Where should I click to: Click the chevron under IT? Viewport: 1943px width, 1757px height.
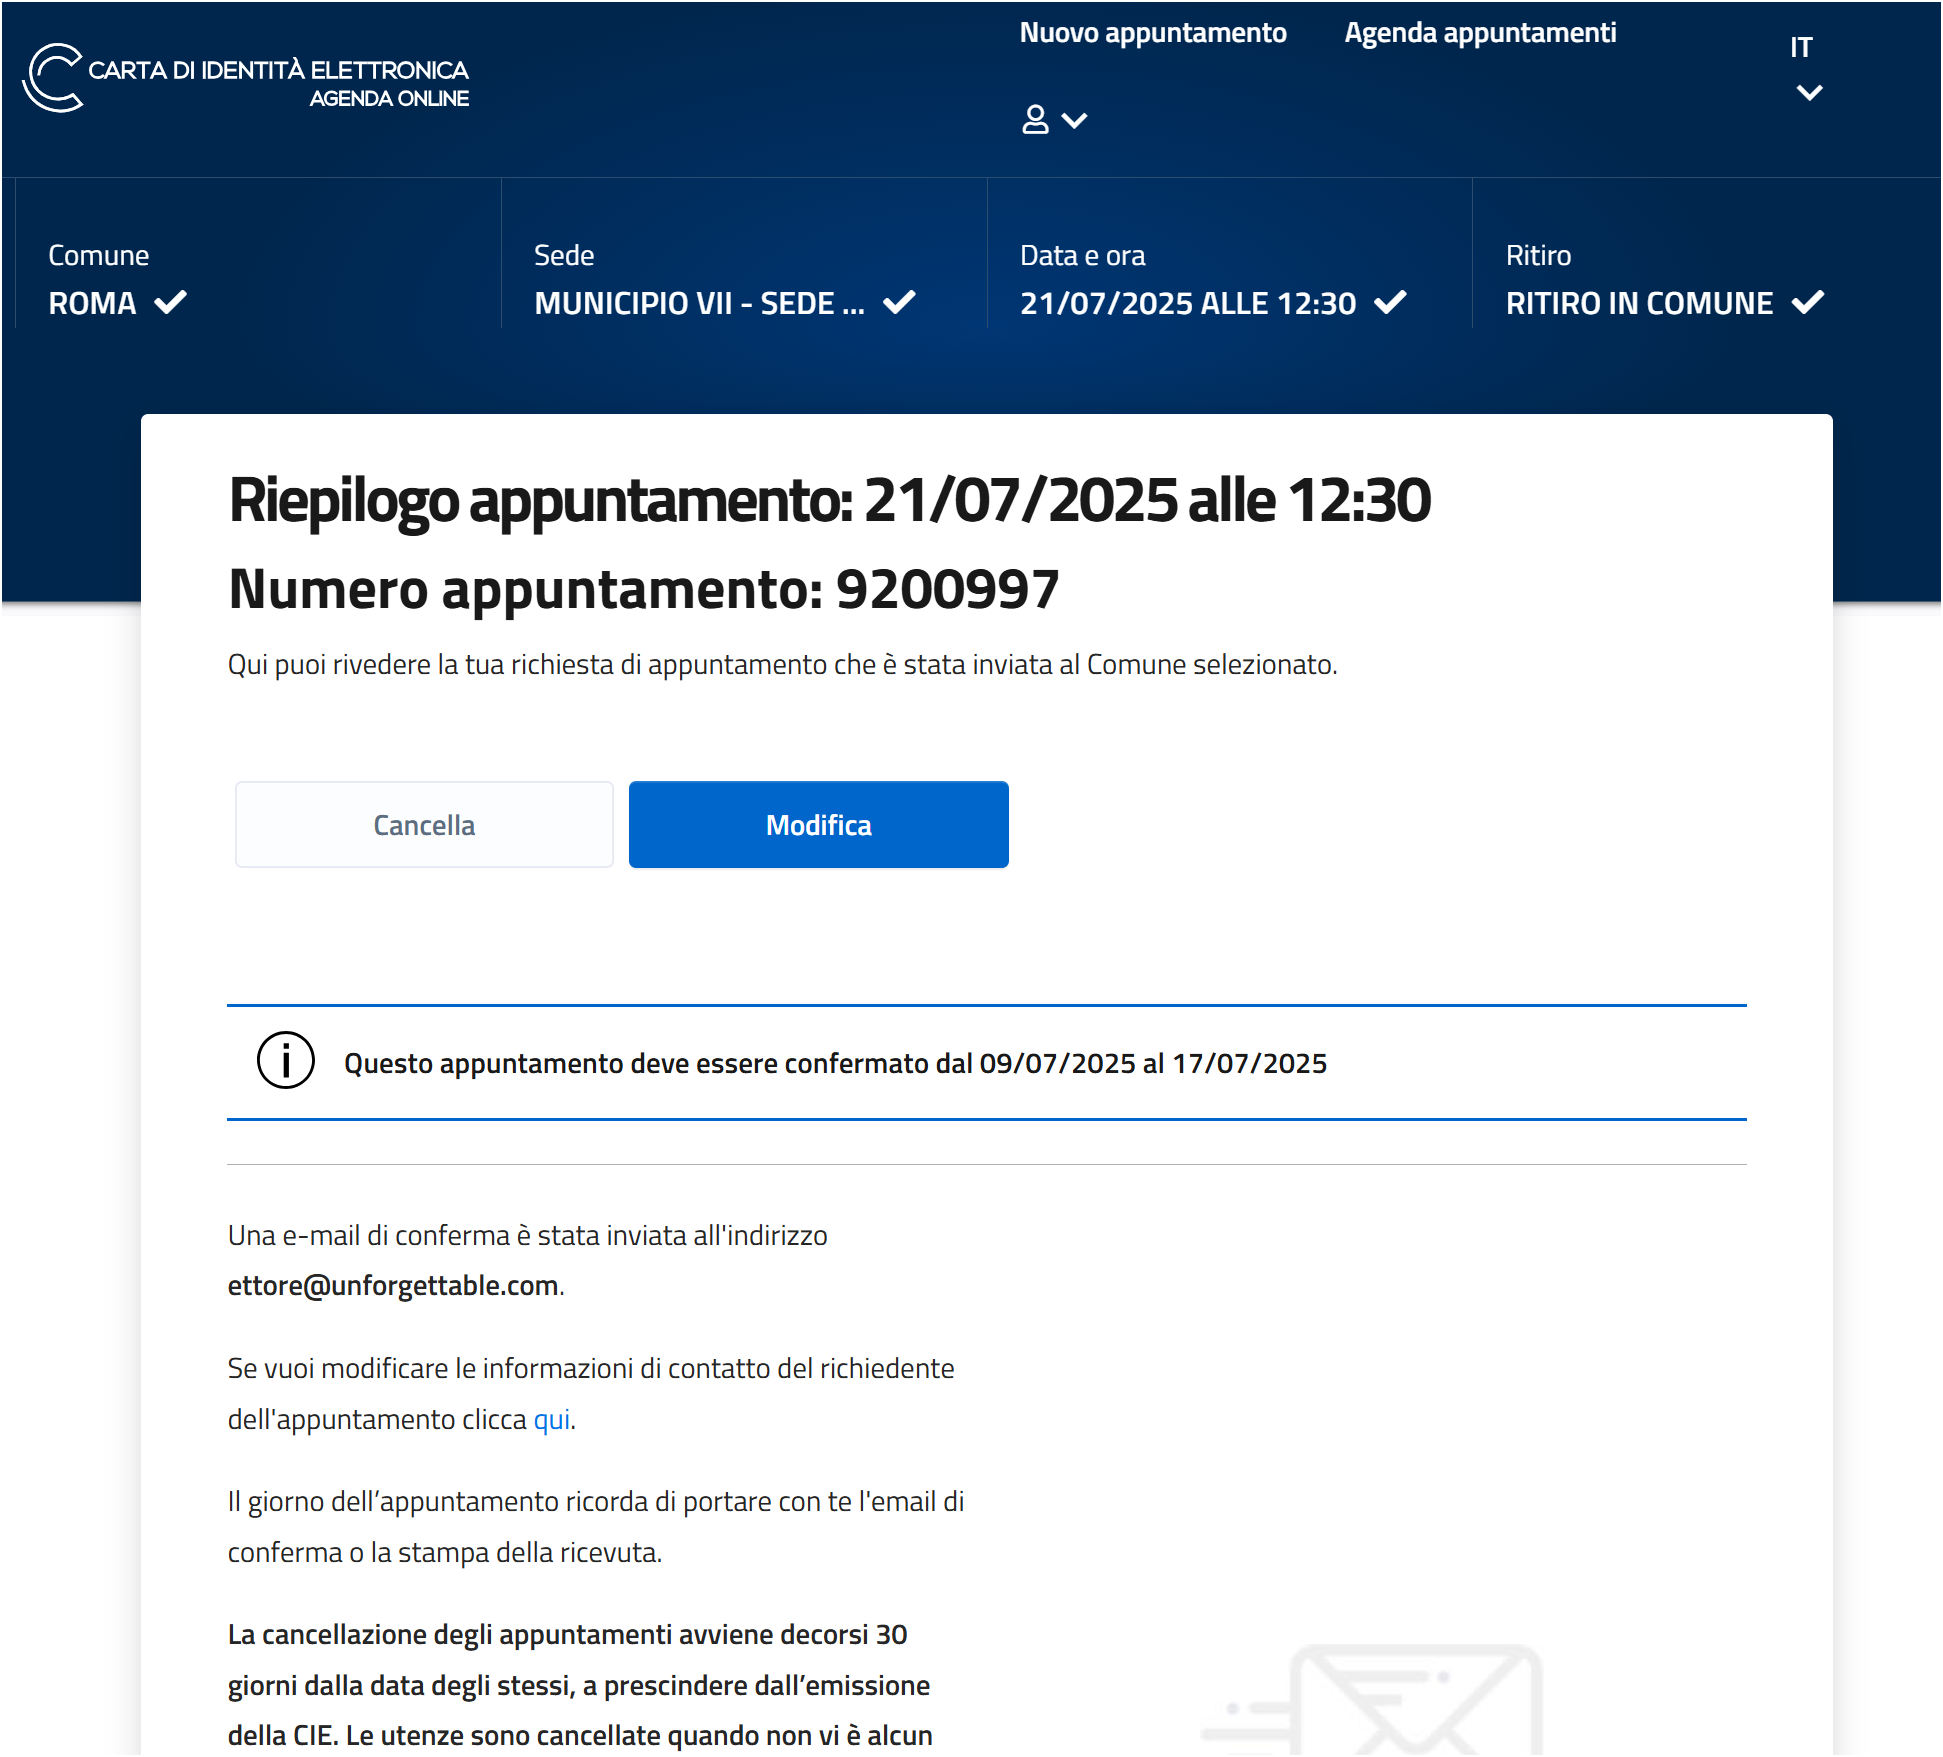tap(1809, 93)
